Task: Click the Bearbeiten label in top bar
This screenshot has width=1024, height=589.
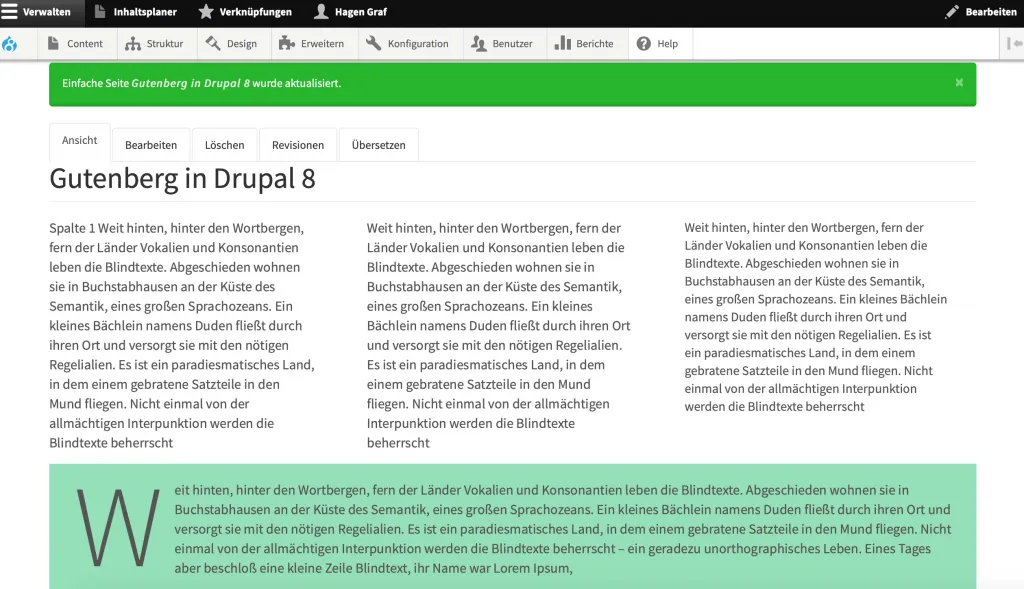Action: tap(991, 12)
